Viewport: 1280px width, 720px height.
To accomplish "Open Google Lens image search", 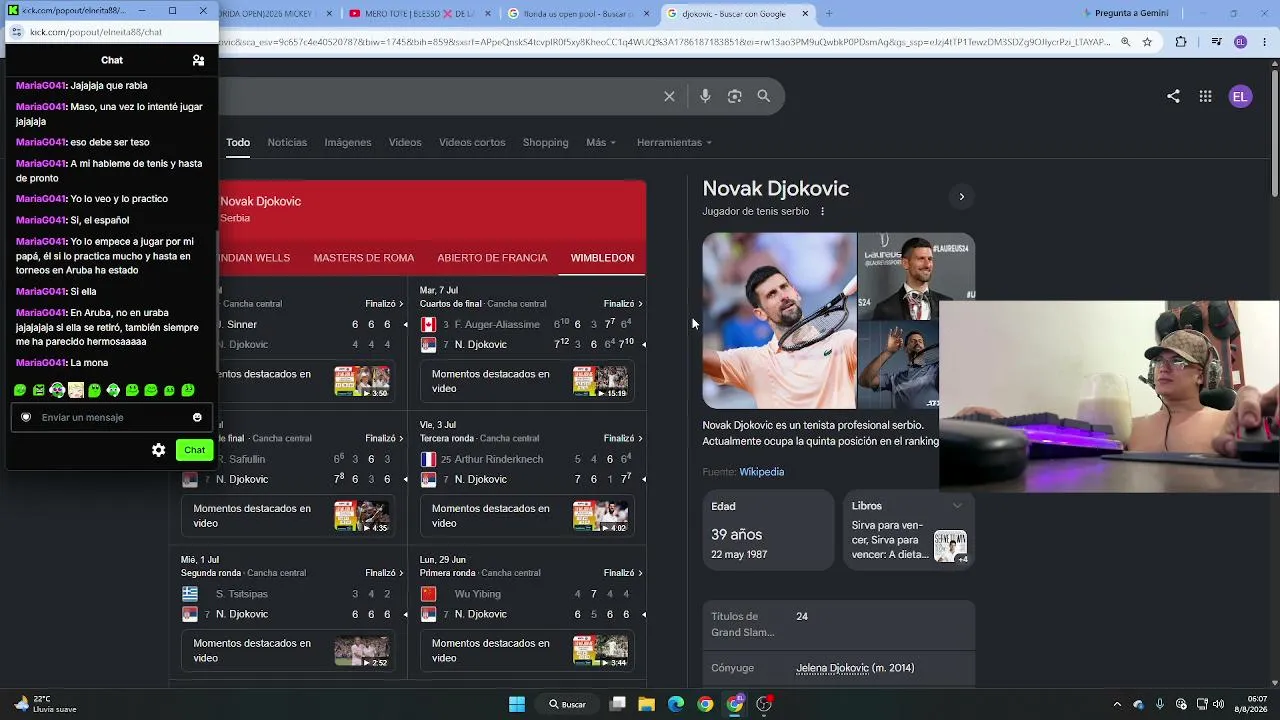I will 735,96.
